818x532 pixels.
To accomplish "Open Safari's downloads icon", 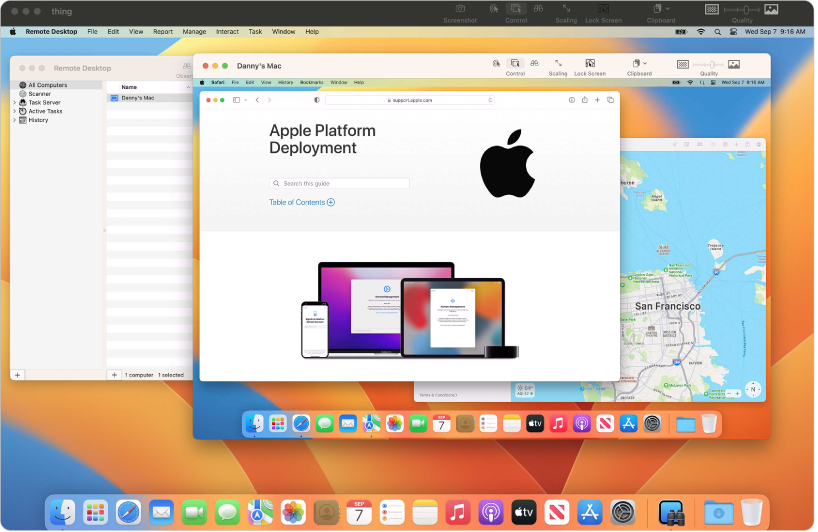I will tap(572, 100).
